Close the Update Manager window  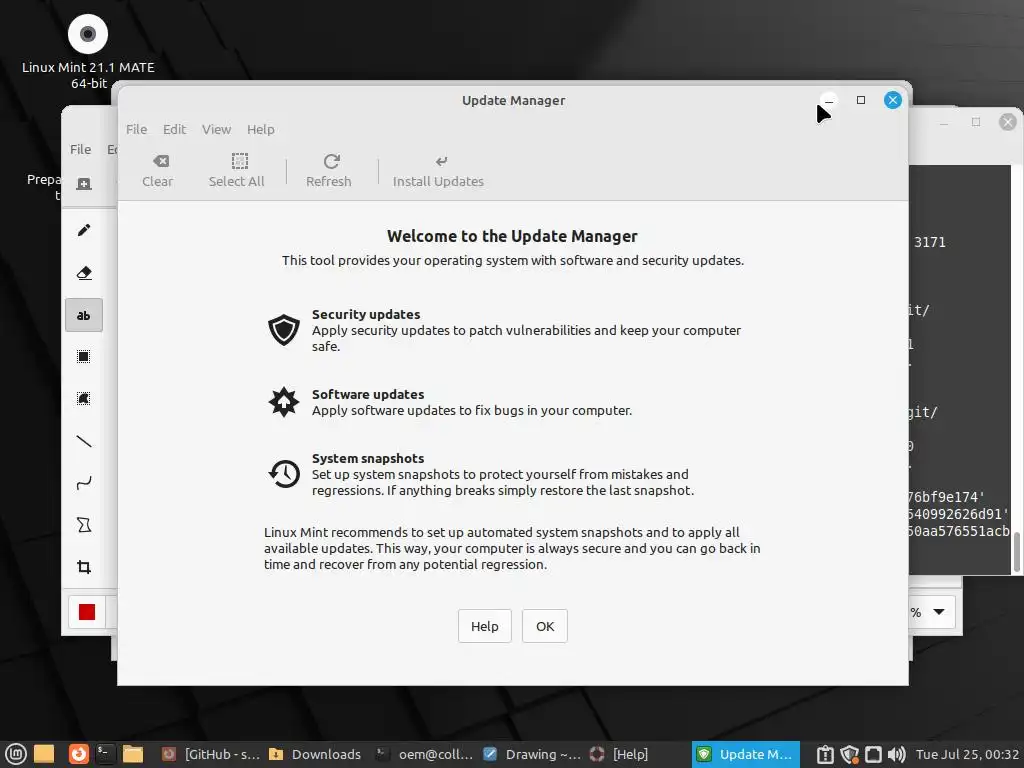893,100
